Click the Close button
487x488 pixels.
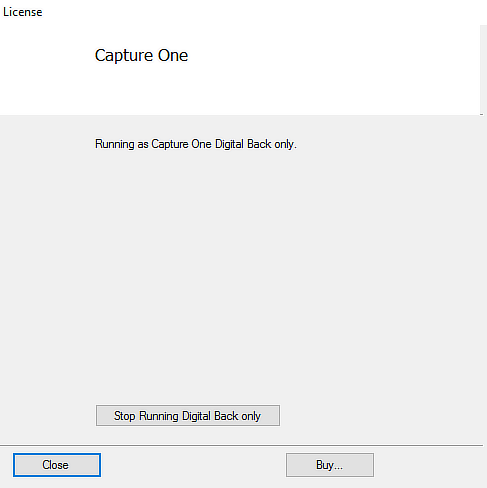(x=57, y=465)
